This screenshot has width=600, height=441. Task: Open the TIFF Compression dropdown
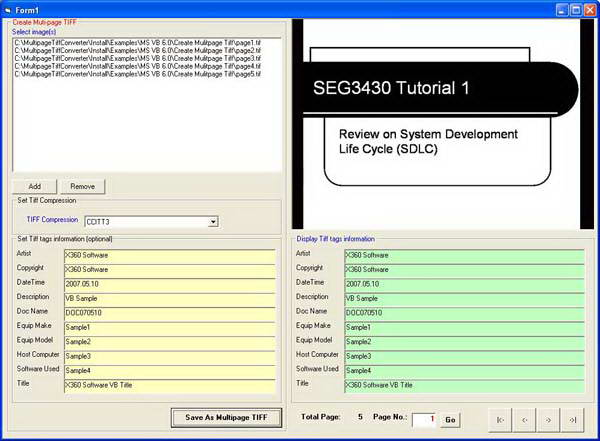(x=214, y=222)
